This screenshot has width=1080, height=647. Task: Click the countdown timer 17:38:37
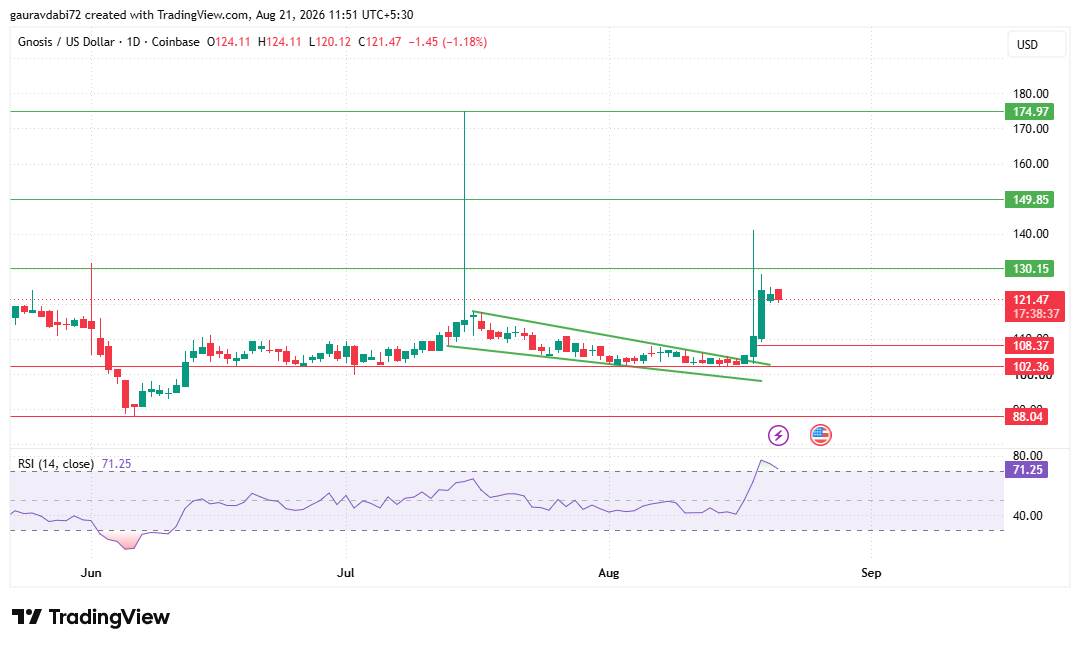tap(1035, 314)
